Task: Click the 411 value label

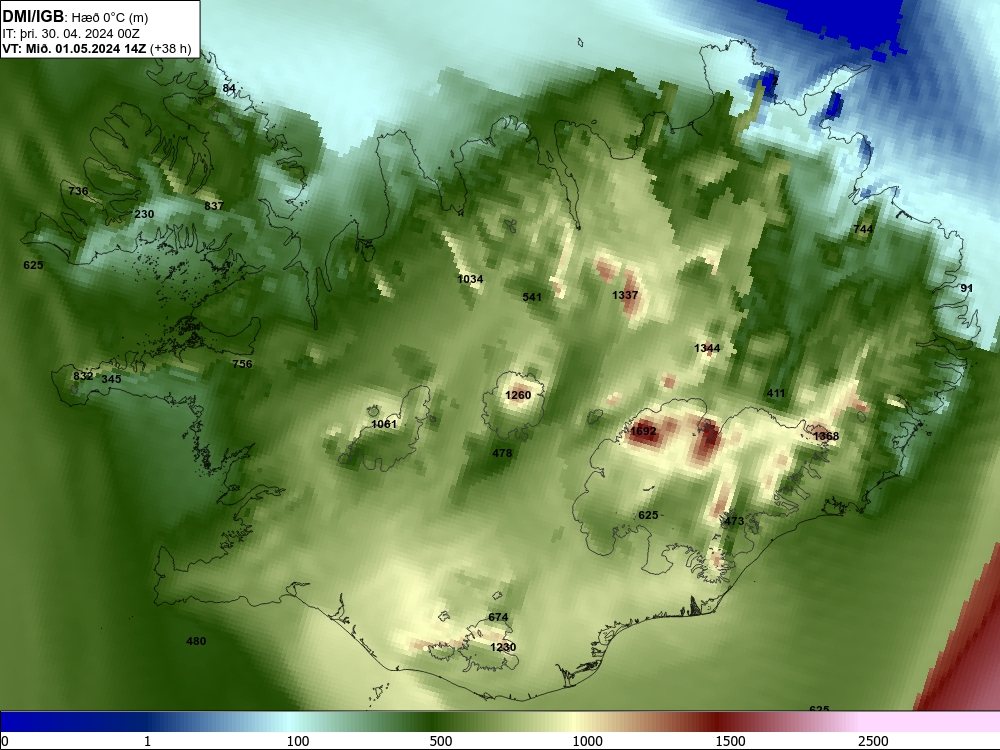Action: point(776,393)
